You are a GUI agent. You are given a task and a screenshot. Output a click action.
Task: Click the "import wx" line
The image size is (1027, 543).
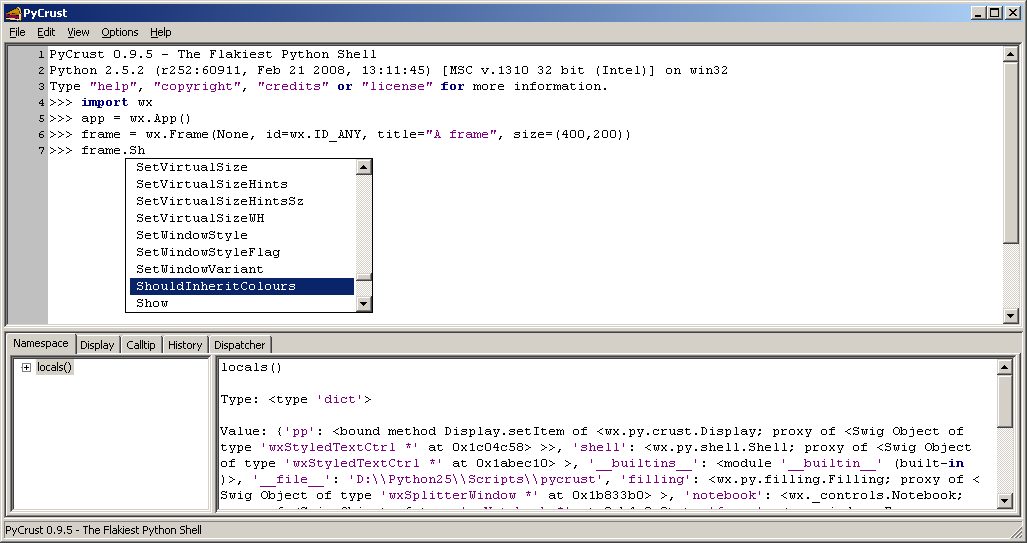pos(117,102)
